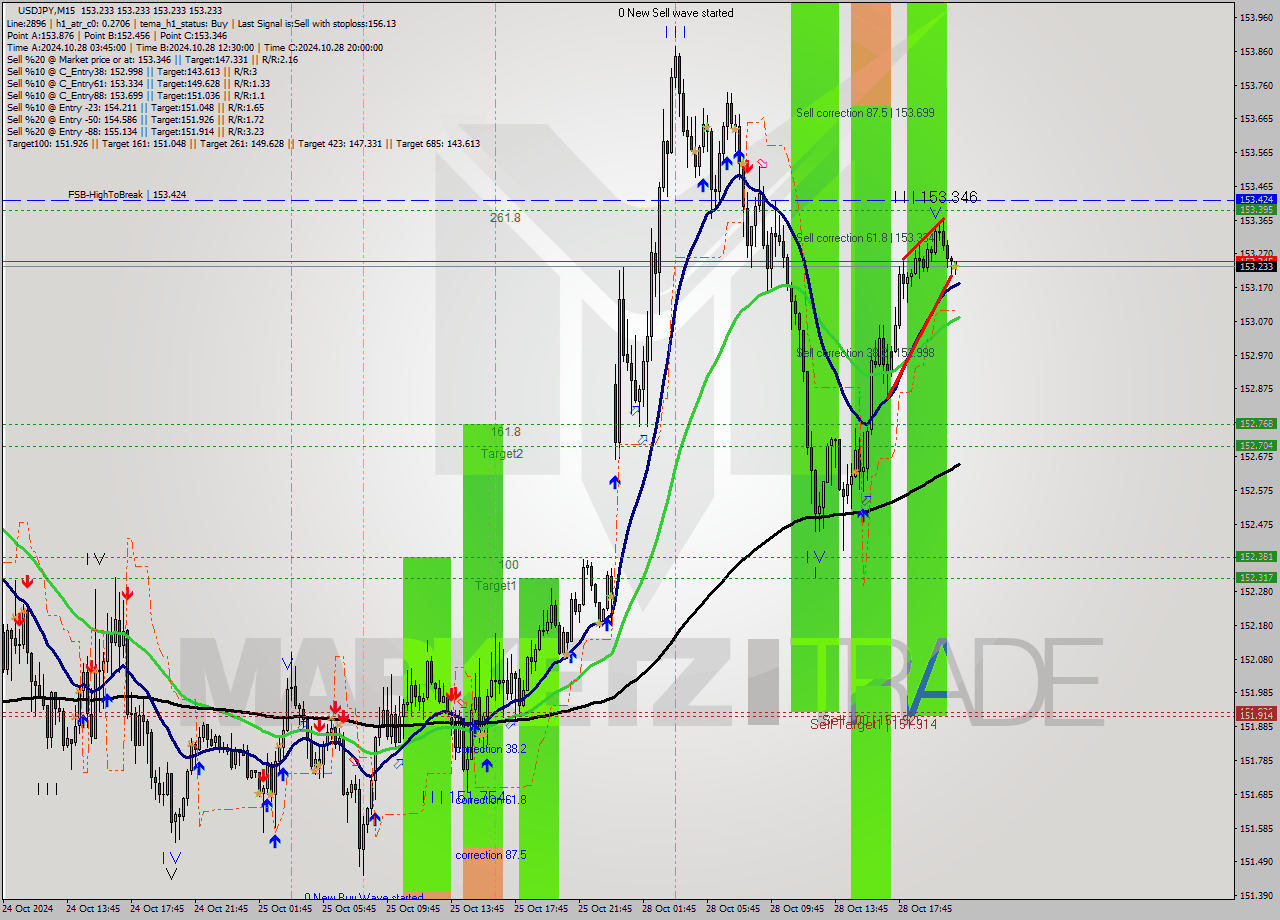The width and height of the screenshot is (1280, 920).
Task: Click the '28 Oct 17:45' time axis label
Action: (925, 909)
